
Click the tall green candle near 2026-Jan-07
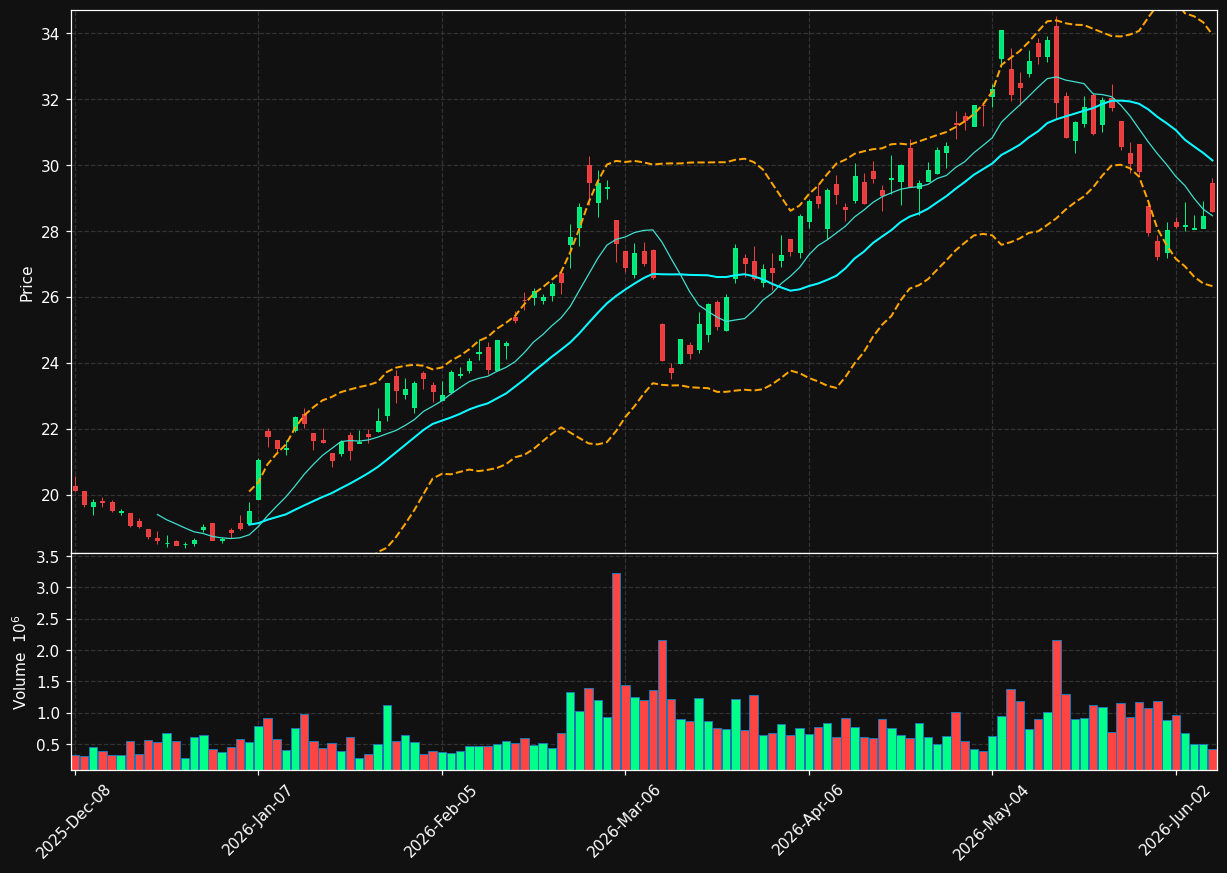(x=258, y=480)
